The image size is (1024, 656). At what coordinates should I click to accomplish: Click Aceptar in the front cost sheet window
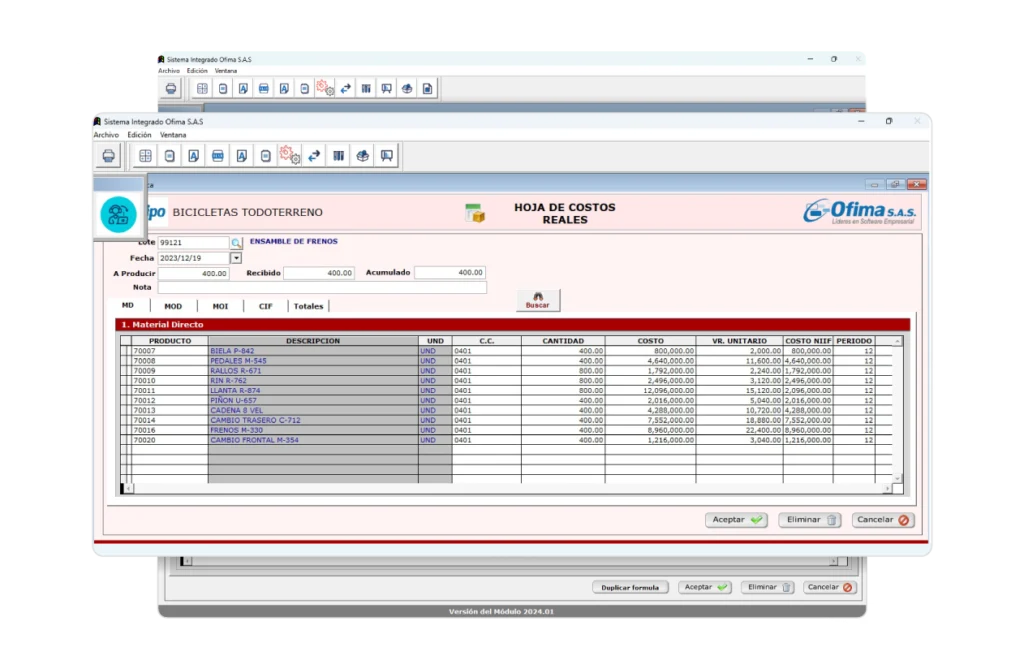click(736, 520)
